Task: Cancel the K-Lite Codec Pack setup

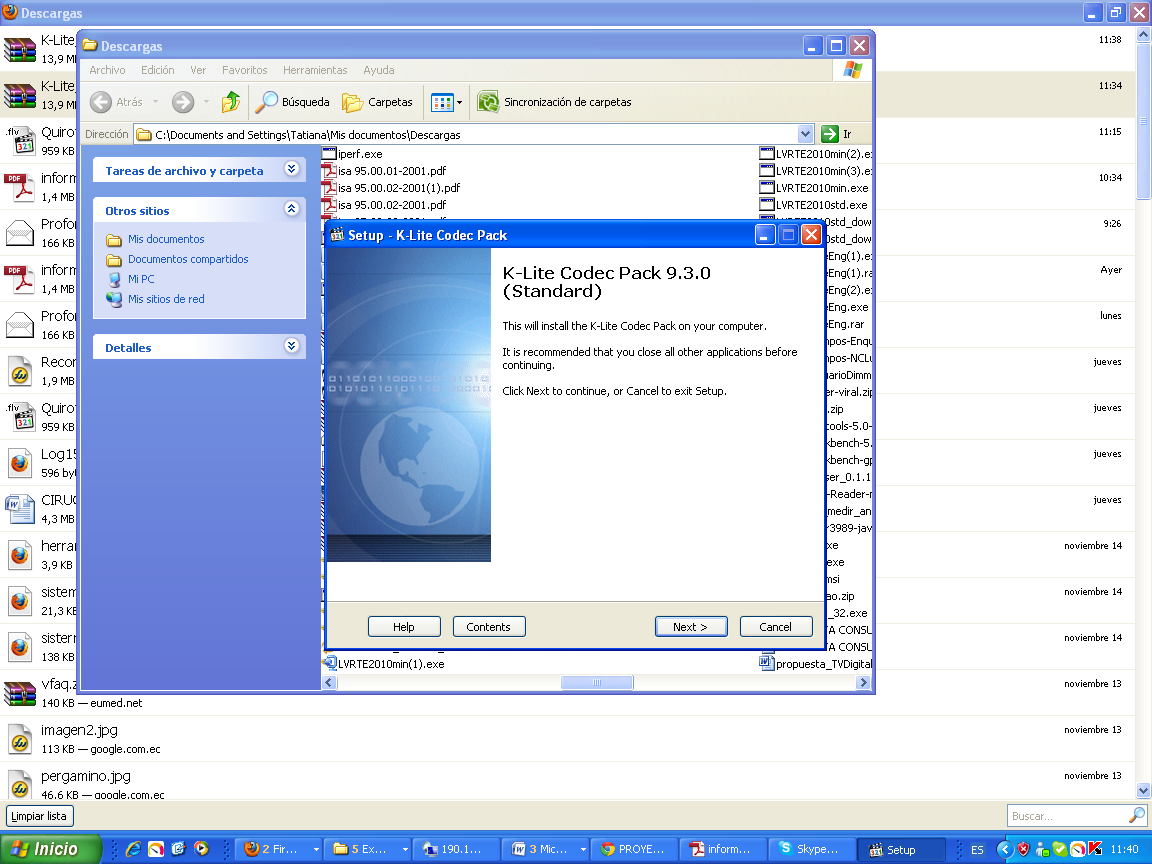Action: 776,627
